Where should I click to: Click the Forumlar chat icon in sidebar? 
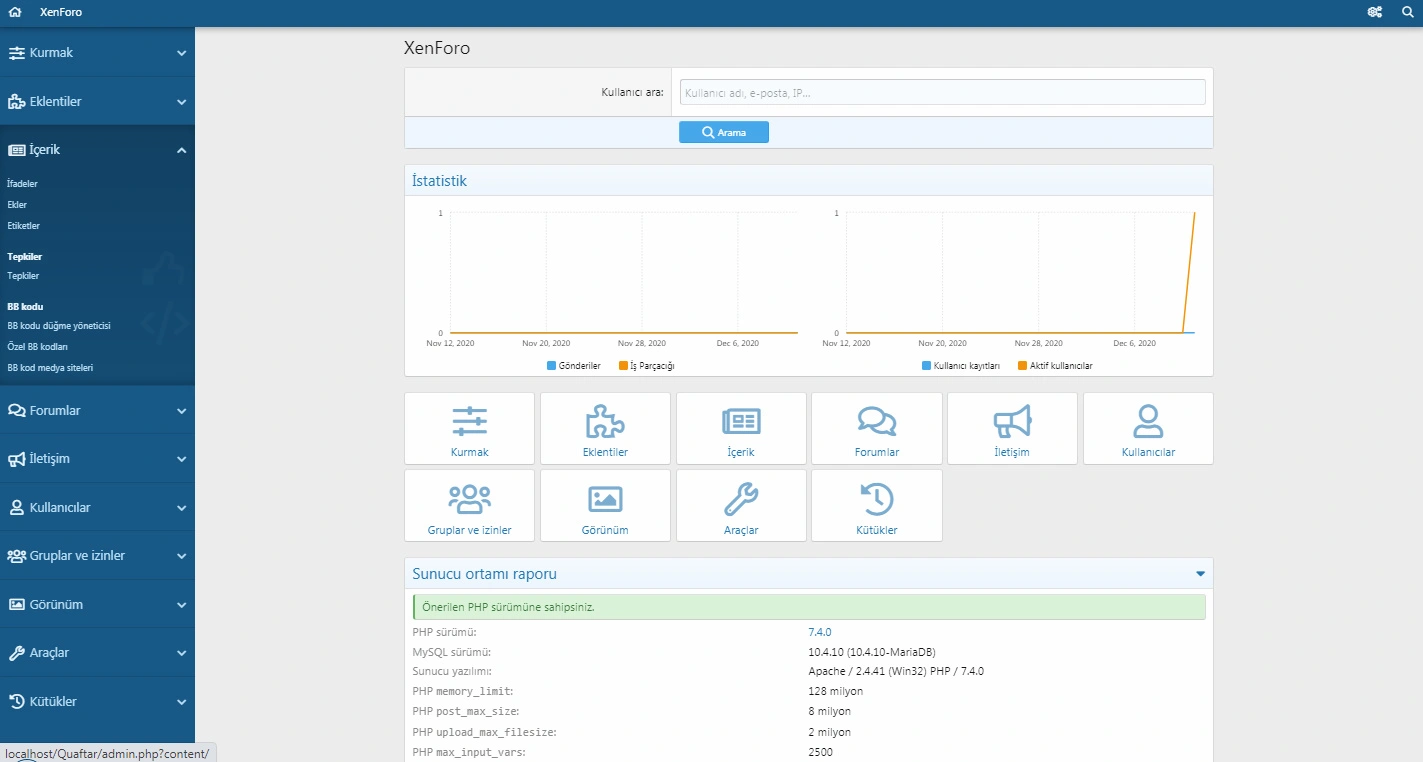point(16,411)
